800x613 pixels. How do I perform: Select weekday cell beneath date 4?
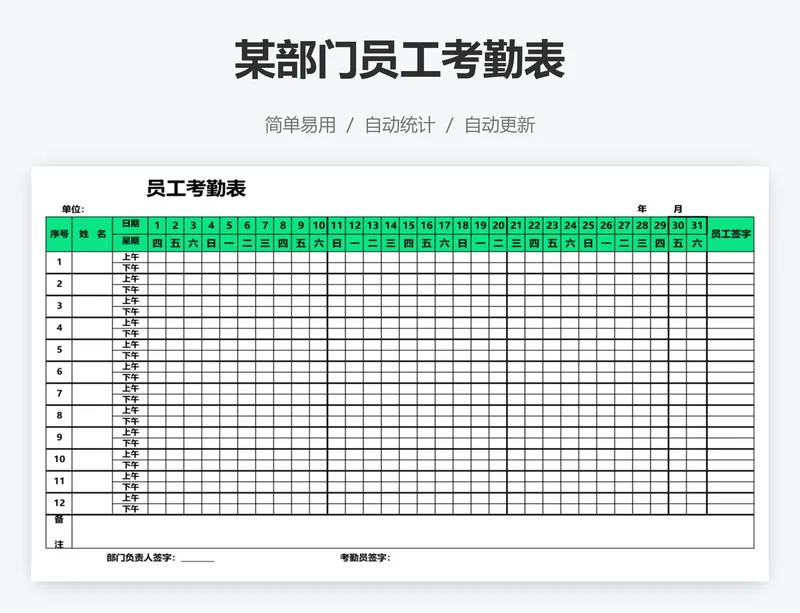tap(211, 243)
